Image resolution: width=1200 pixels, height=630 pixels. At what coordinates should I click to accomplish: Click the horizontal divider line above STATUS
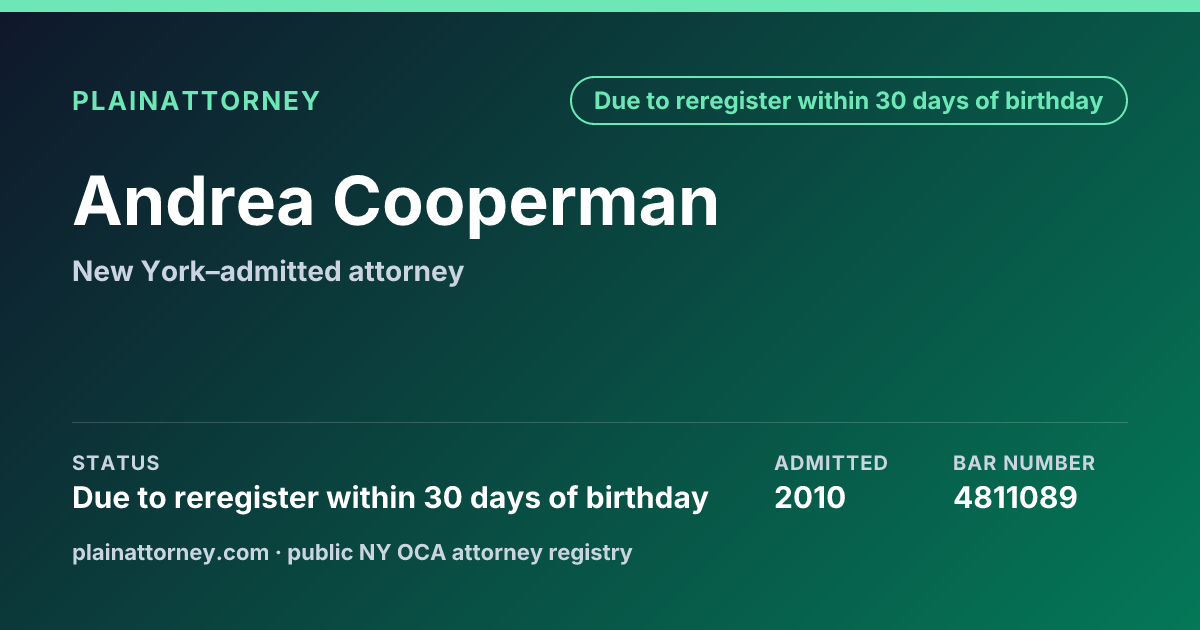tap(600, 422)
